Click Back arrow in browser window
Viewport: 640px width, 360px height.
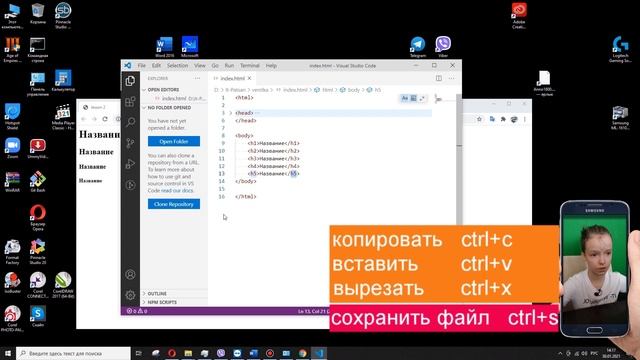click(84, 119)
